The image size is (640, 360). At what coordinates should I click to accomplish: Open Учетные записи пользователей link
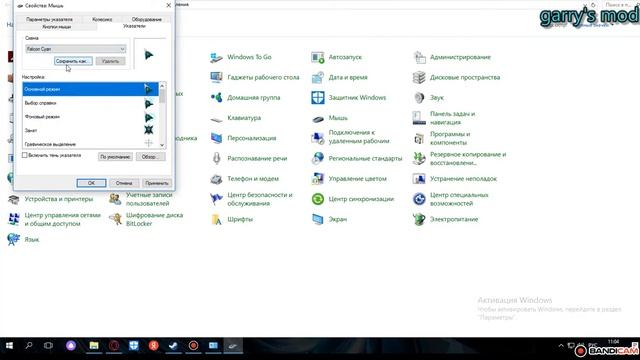[148, 199]
